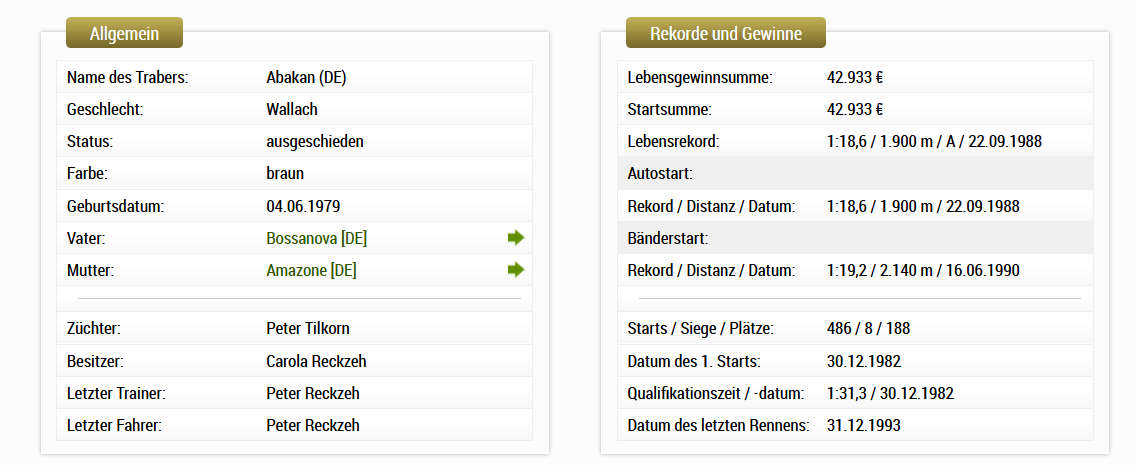Select the Allgemein section header
Viewport: 1136px width, 465px height.
[x=125, y=33]
